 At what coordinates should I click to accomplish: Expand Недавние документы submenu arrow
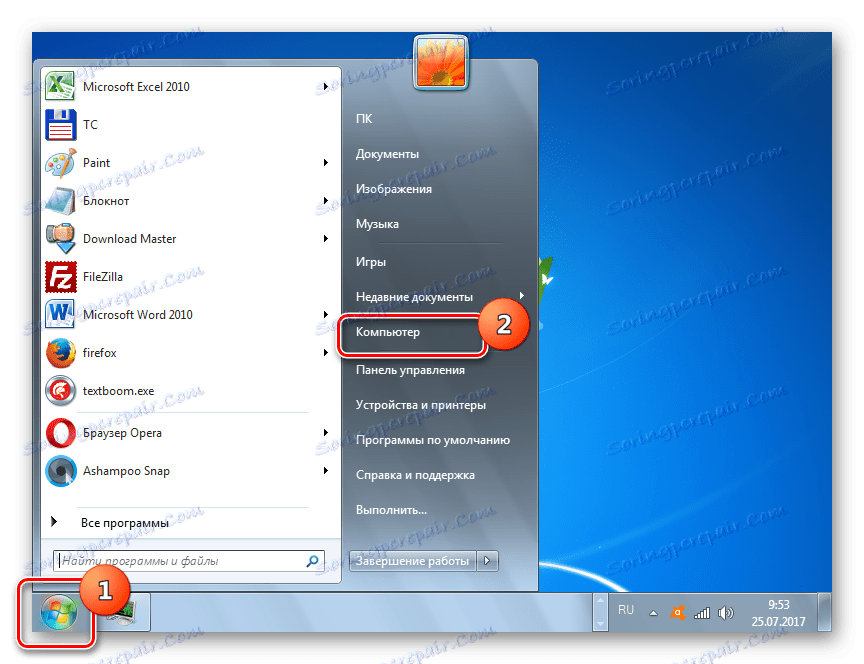[521, 296]
